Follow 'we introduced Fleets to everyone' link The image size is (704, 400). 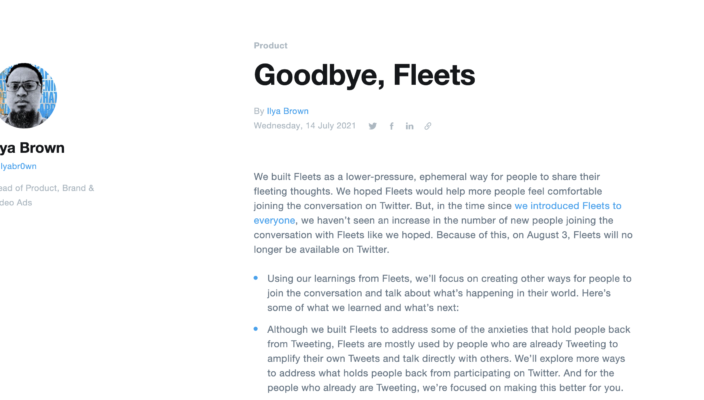pyautogui.click(x=568, y=205)
